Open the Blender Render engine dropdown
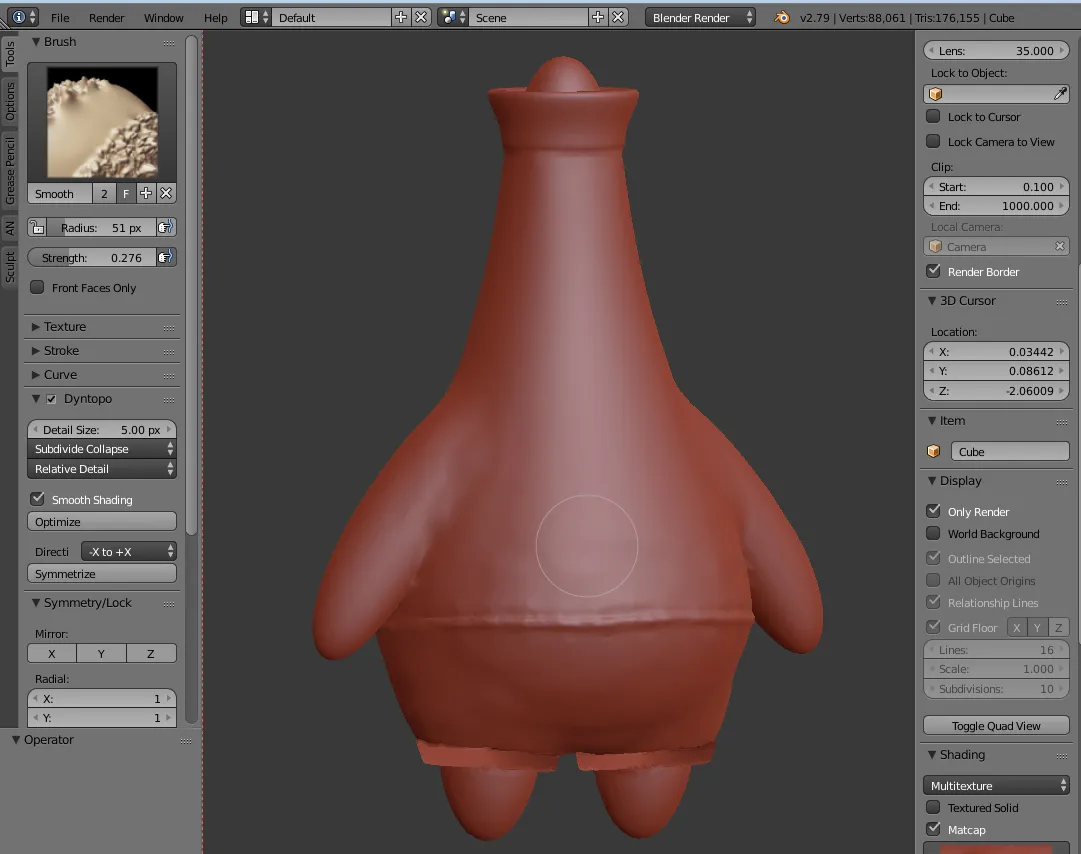This screenshot has width=1081, height=854. (700, 17)
